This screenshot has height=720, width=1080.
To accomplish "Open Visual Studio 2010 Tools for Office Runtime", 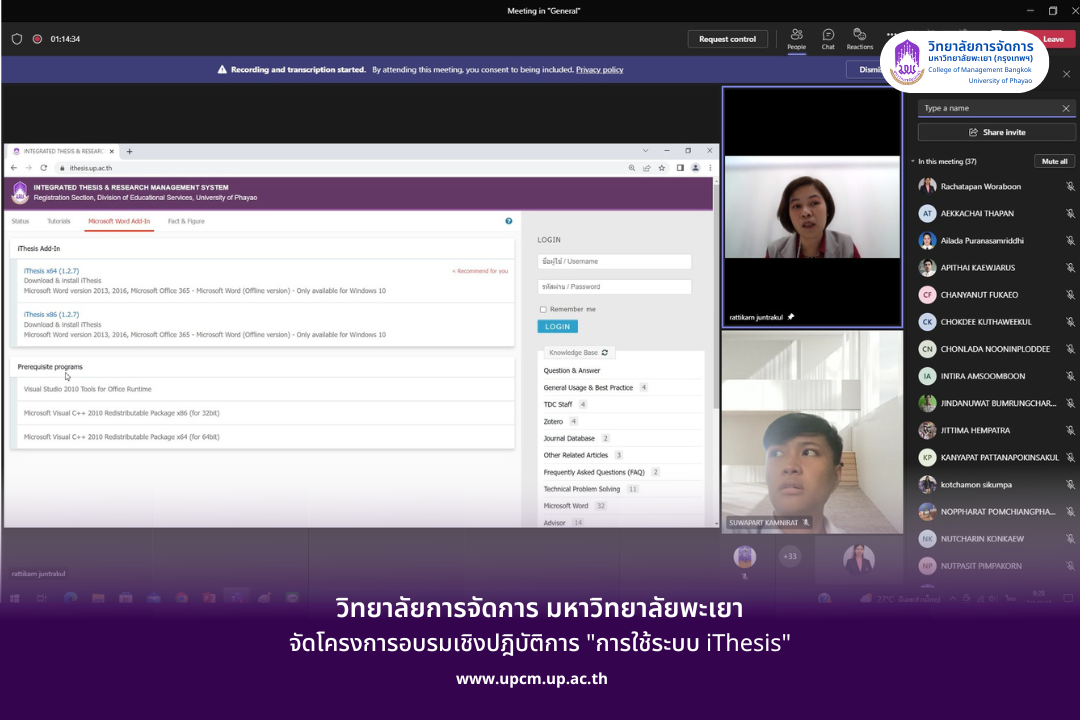I will (x=87, y=389).
